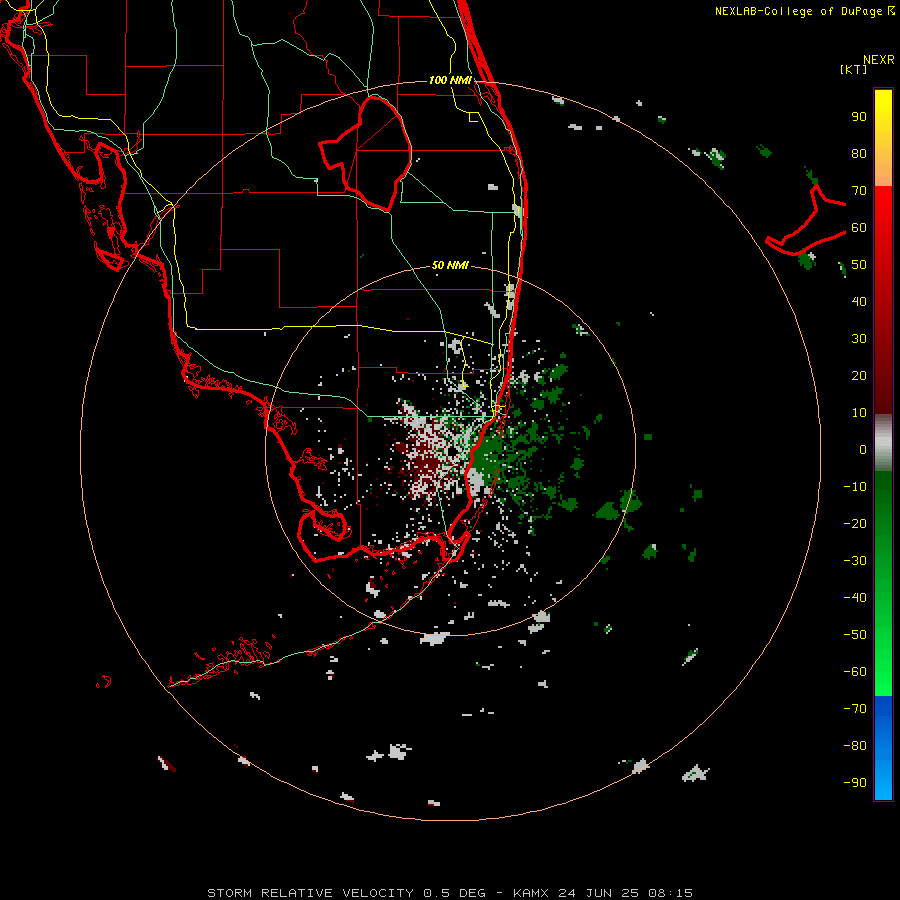Click the -40 value on the velocity scale
This screenshot has height=900, width=900.
click(x=855, y=598)
